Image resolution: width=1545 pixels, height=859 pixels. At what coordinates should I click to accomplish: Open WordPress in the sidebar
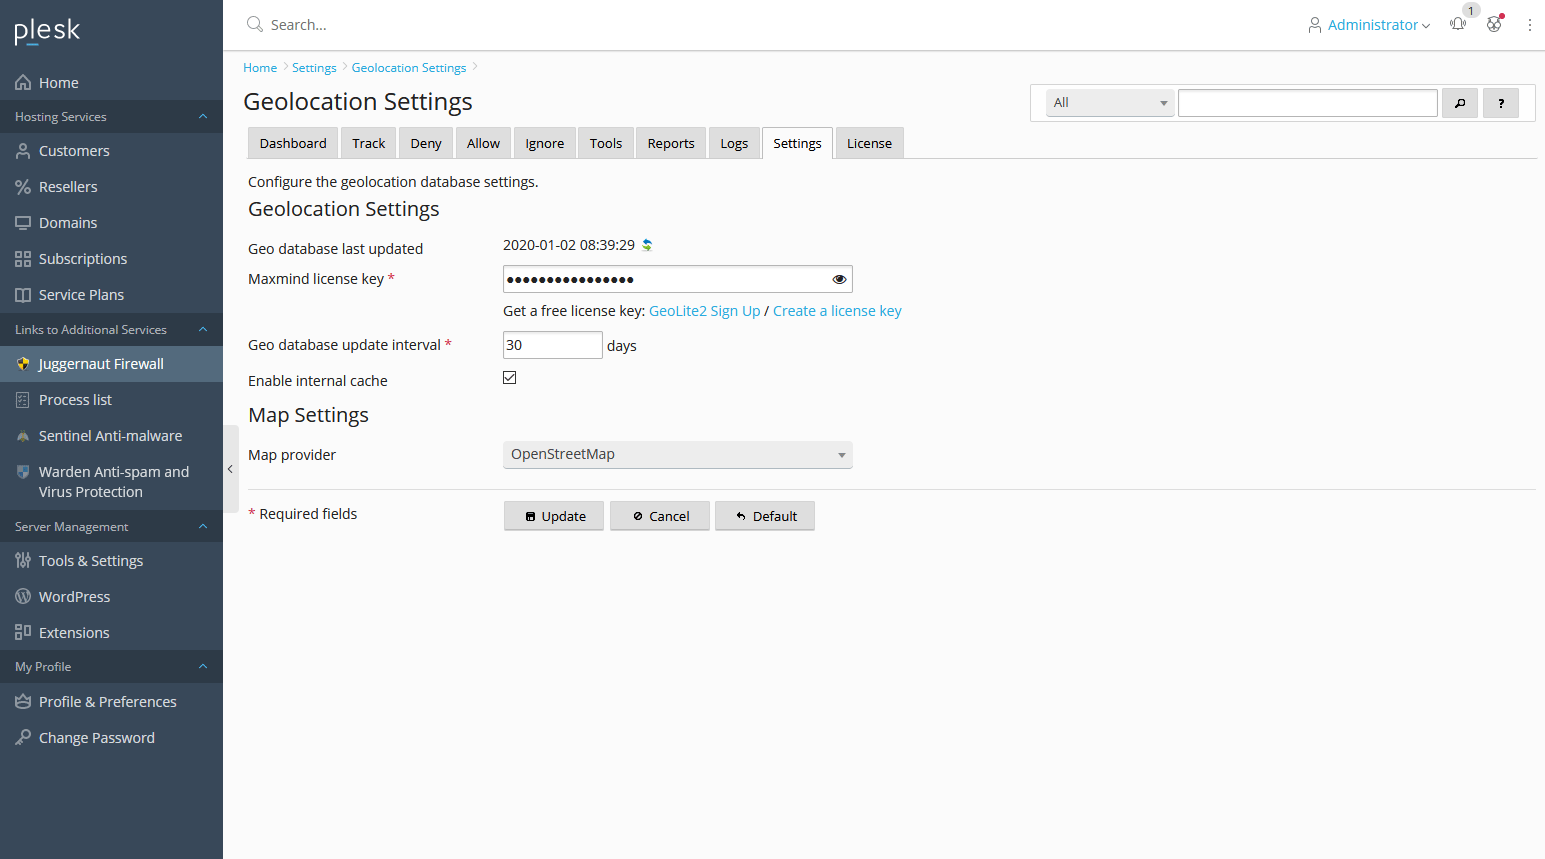click(111, 597)
